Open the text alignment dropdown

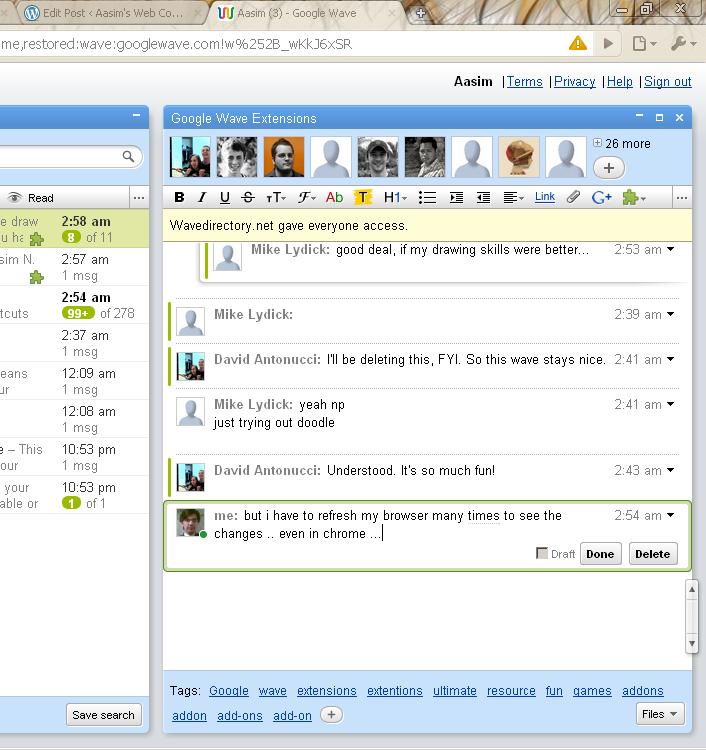[514, 198]
